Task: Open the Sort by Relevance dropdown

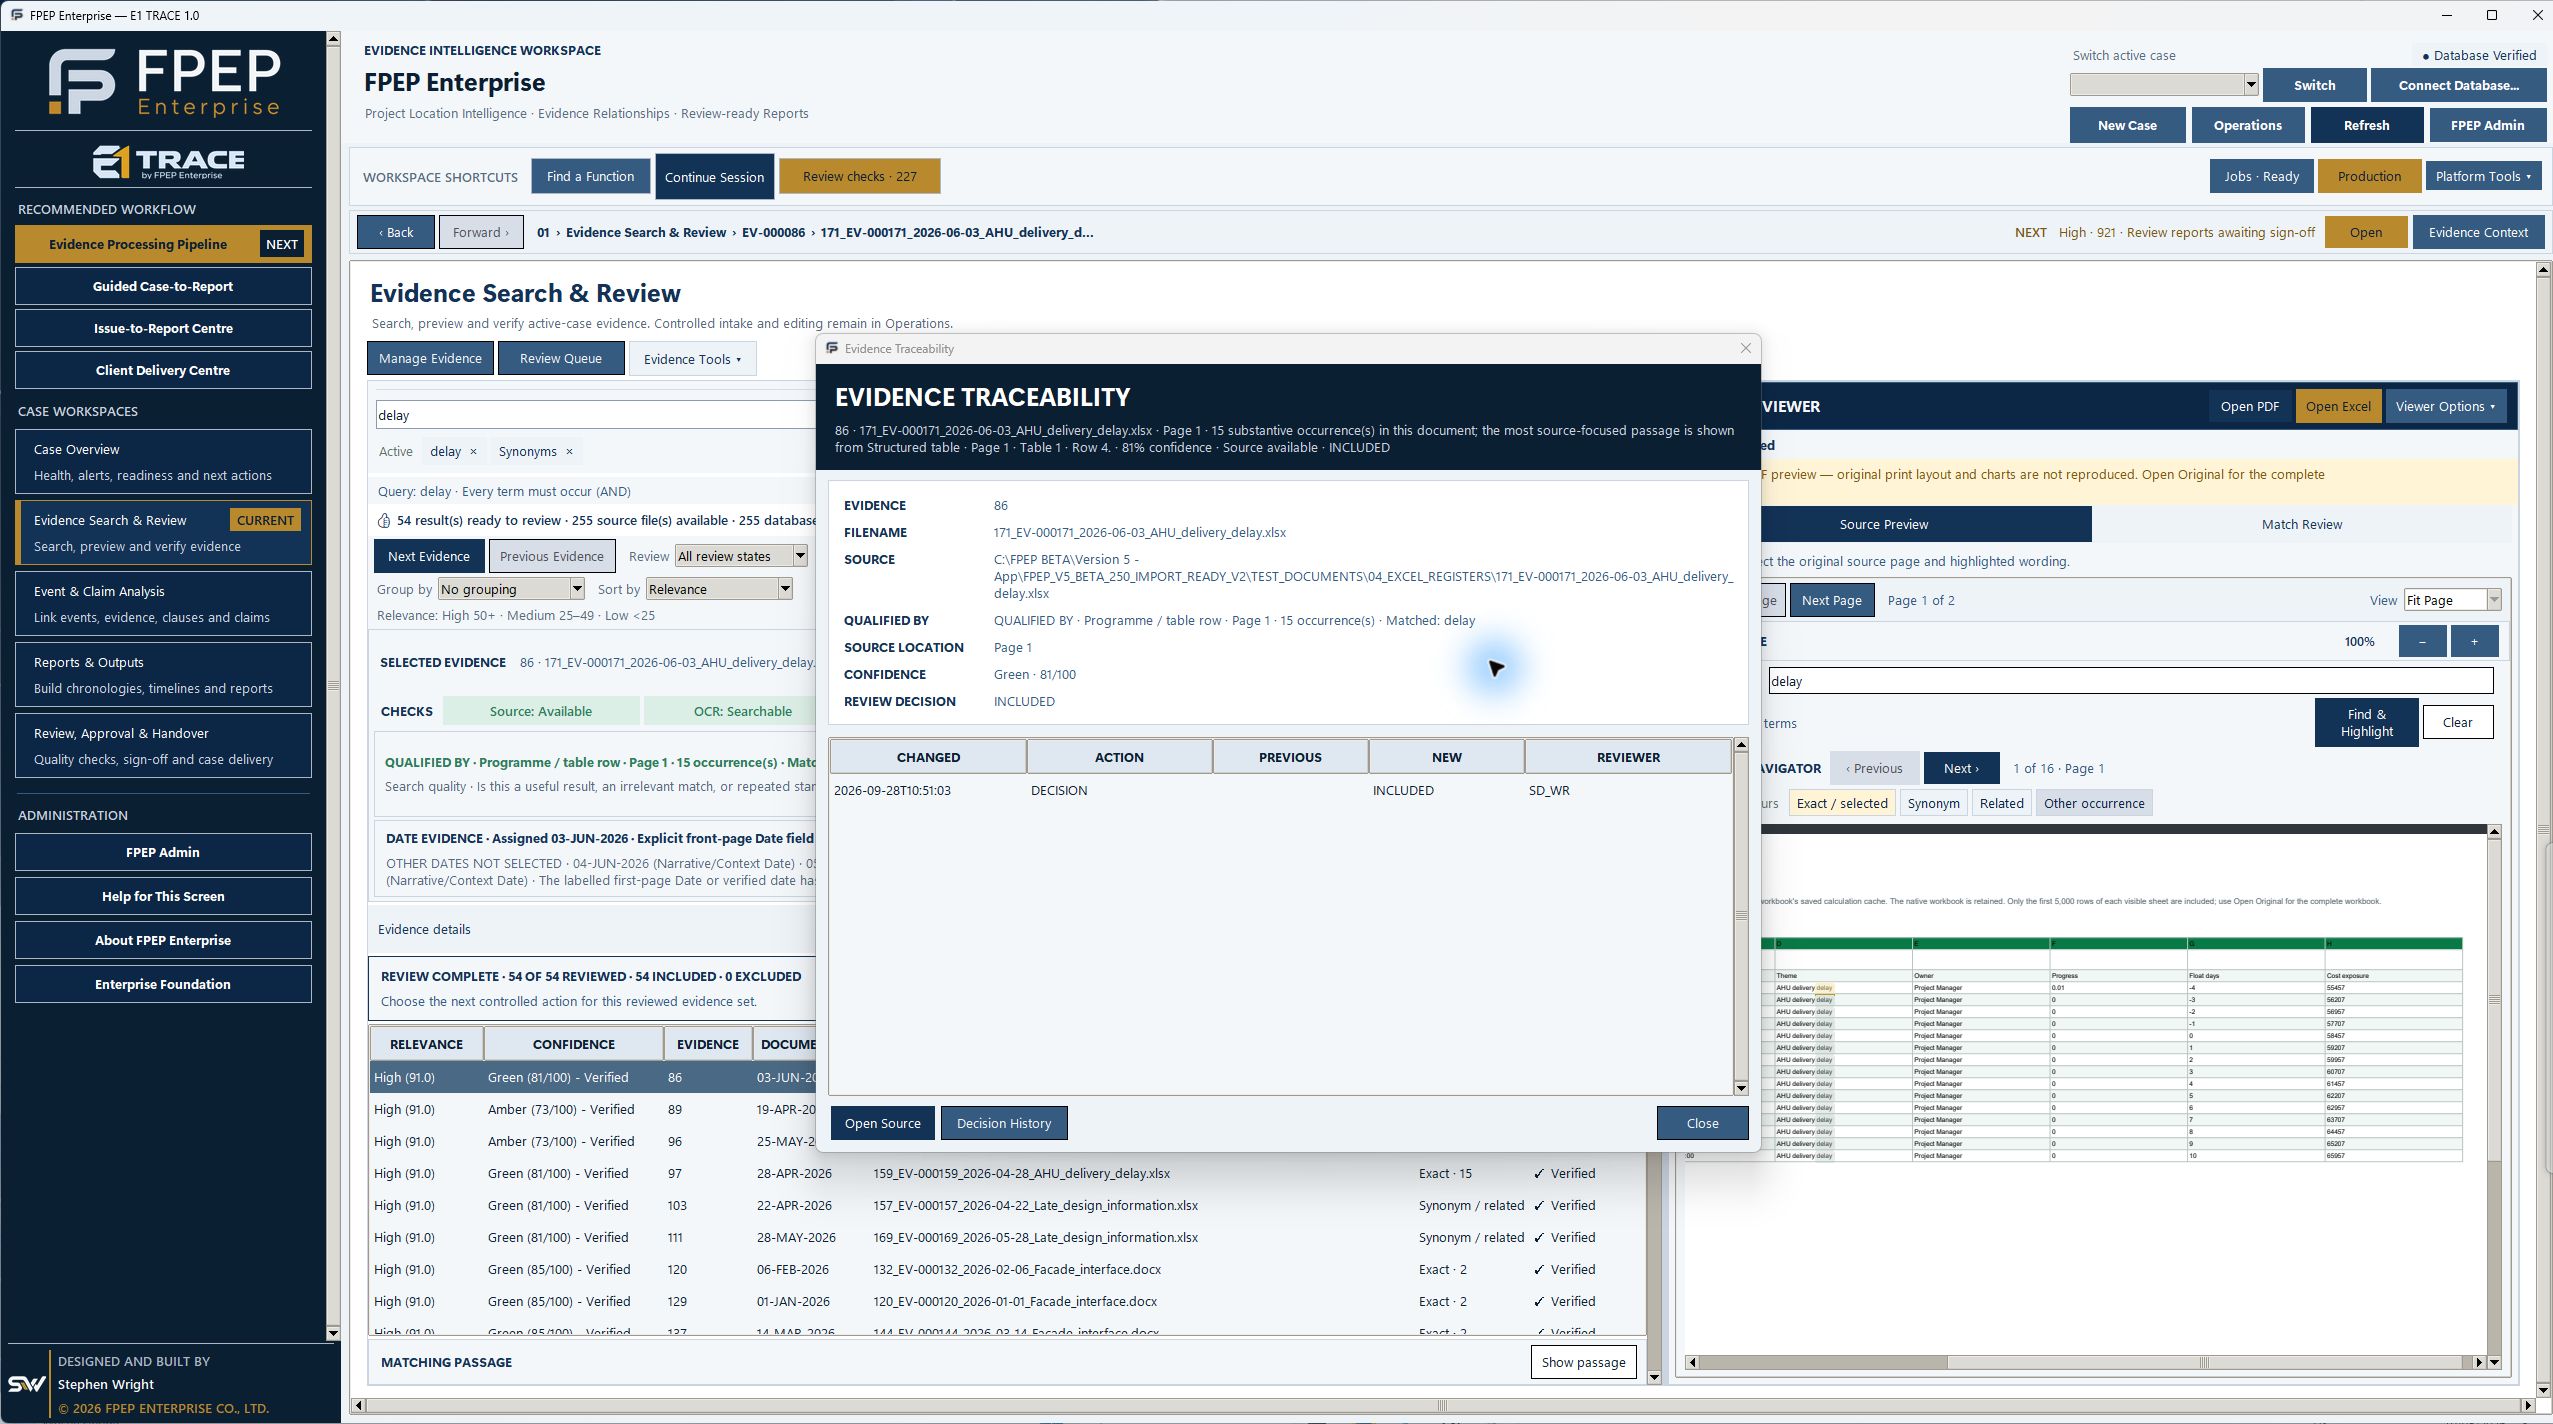Action: [x=719, y=589]
